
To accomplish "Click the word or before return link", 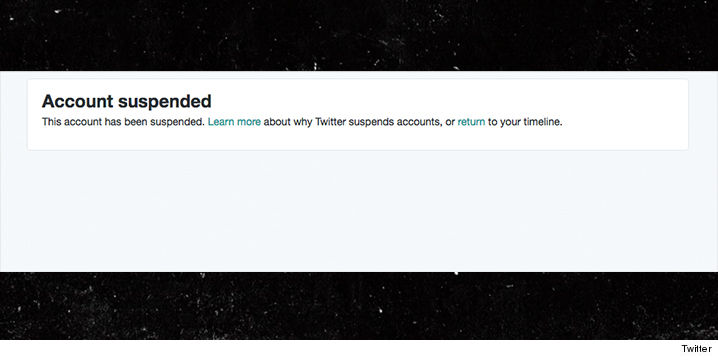I will pos(450,123).
